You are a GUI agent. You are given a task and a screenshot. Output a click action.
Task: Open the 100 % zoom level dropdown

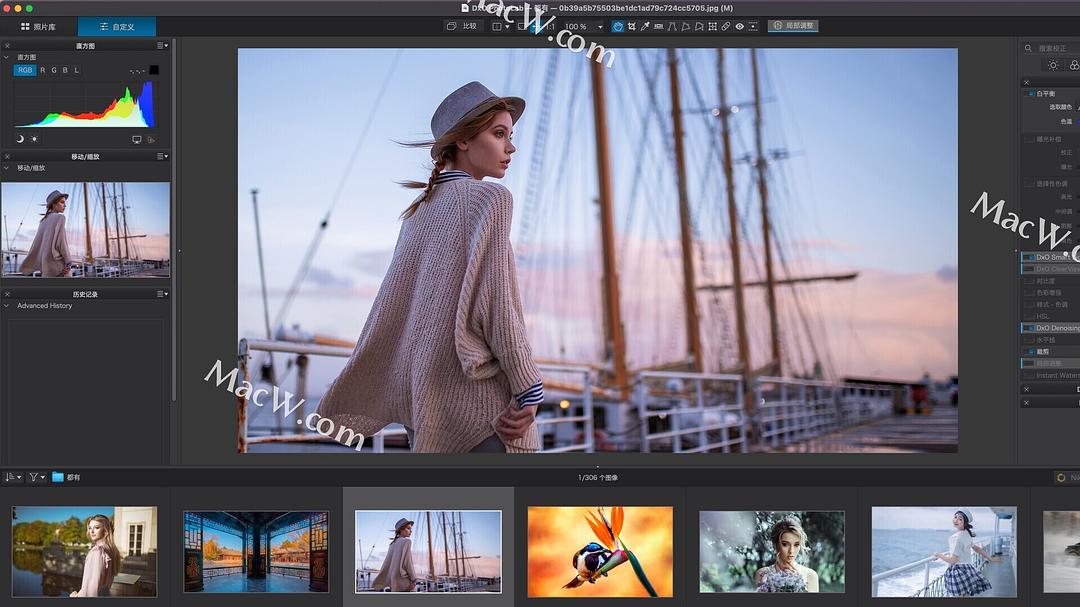pyautogui.click(x=583, y=26)
